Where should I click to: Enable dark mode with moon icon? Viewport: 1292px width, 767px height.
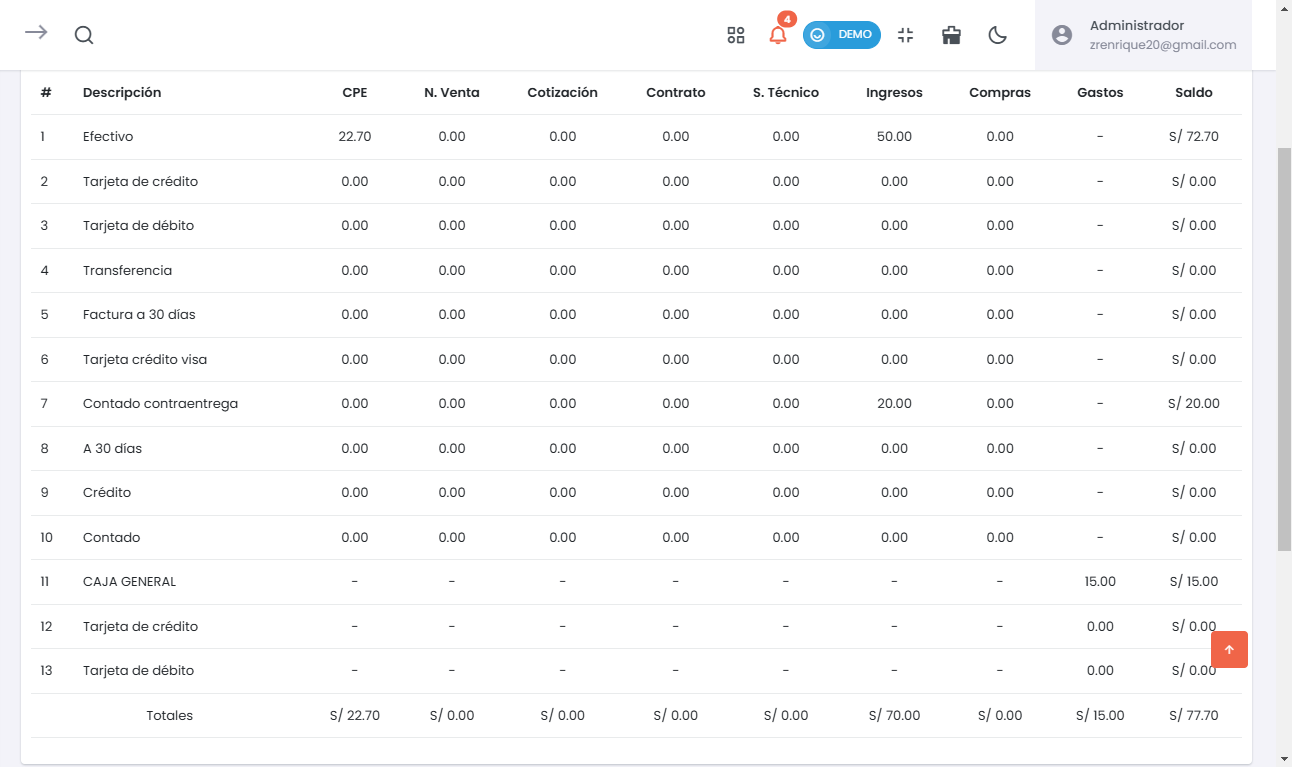pos(997,35)
